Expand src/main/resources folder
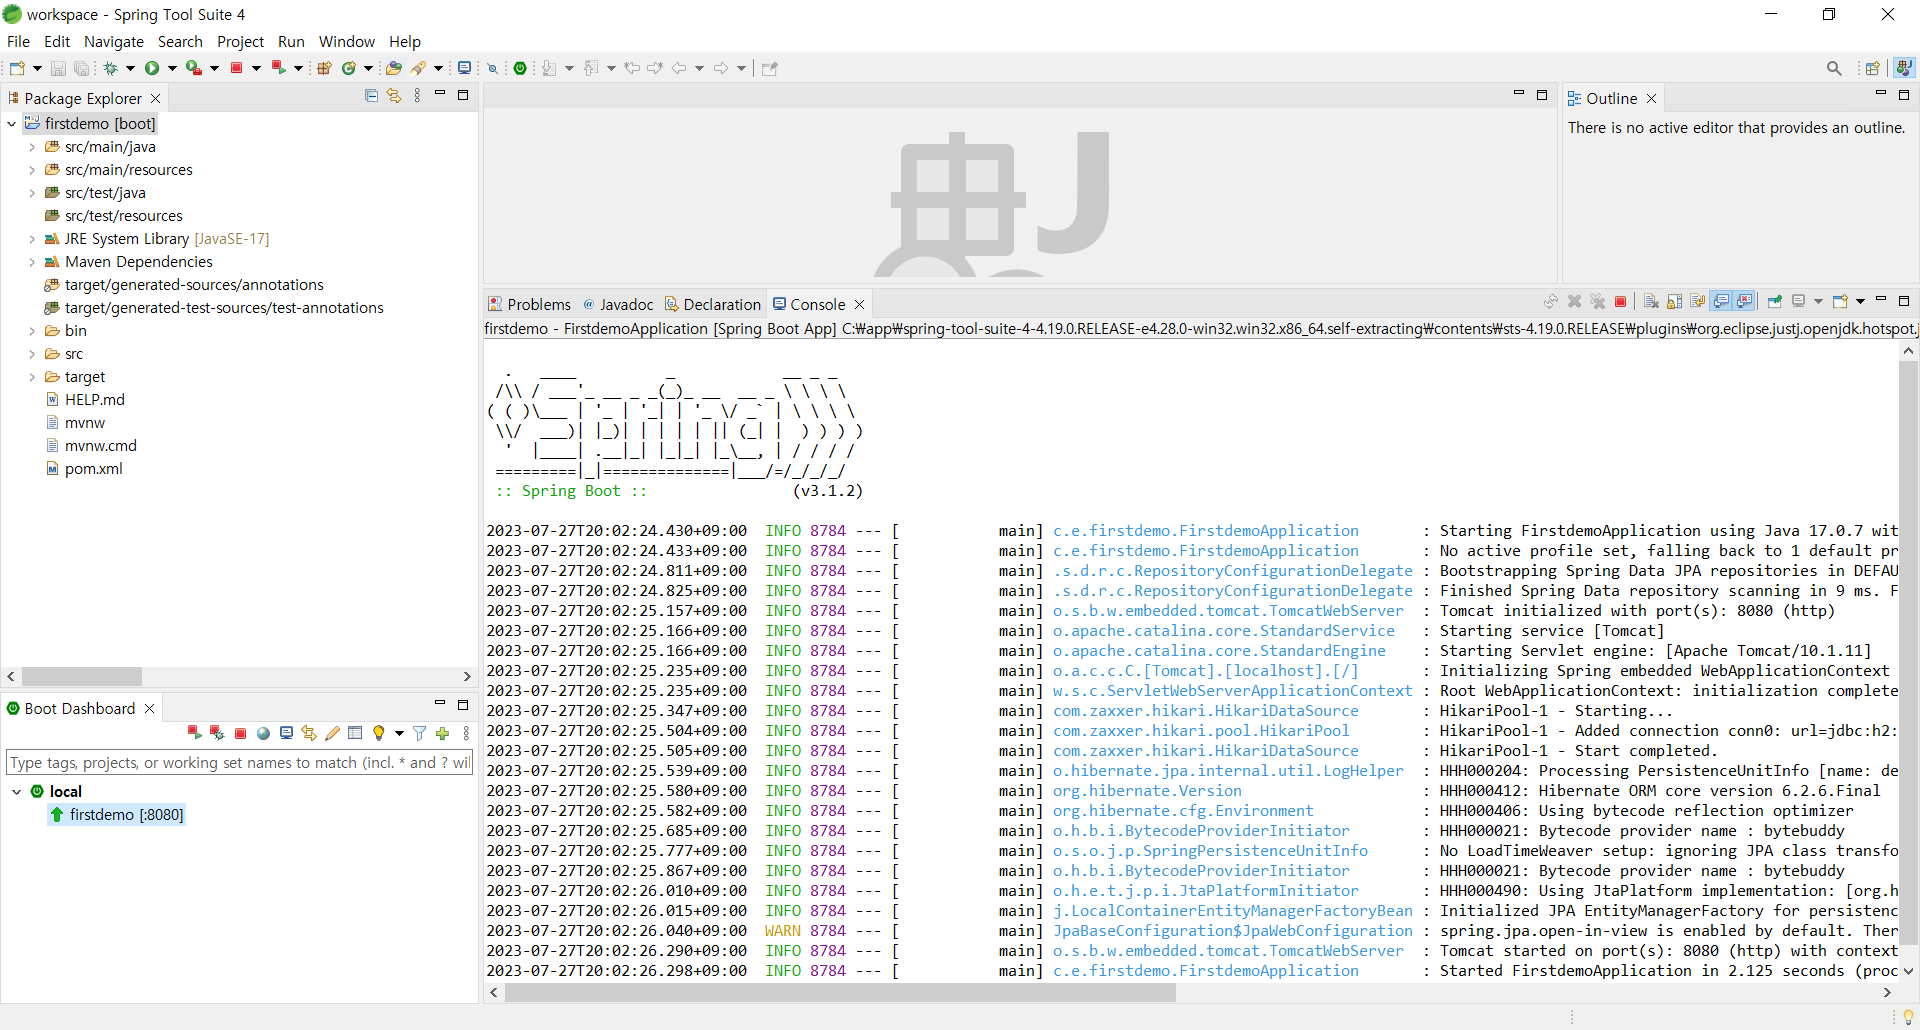 (x=32, y=170)
